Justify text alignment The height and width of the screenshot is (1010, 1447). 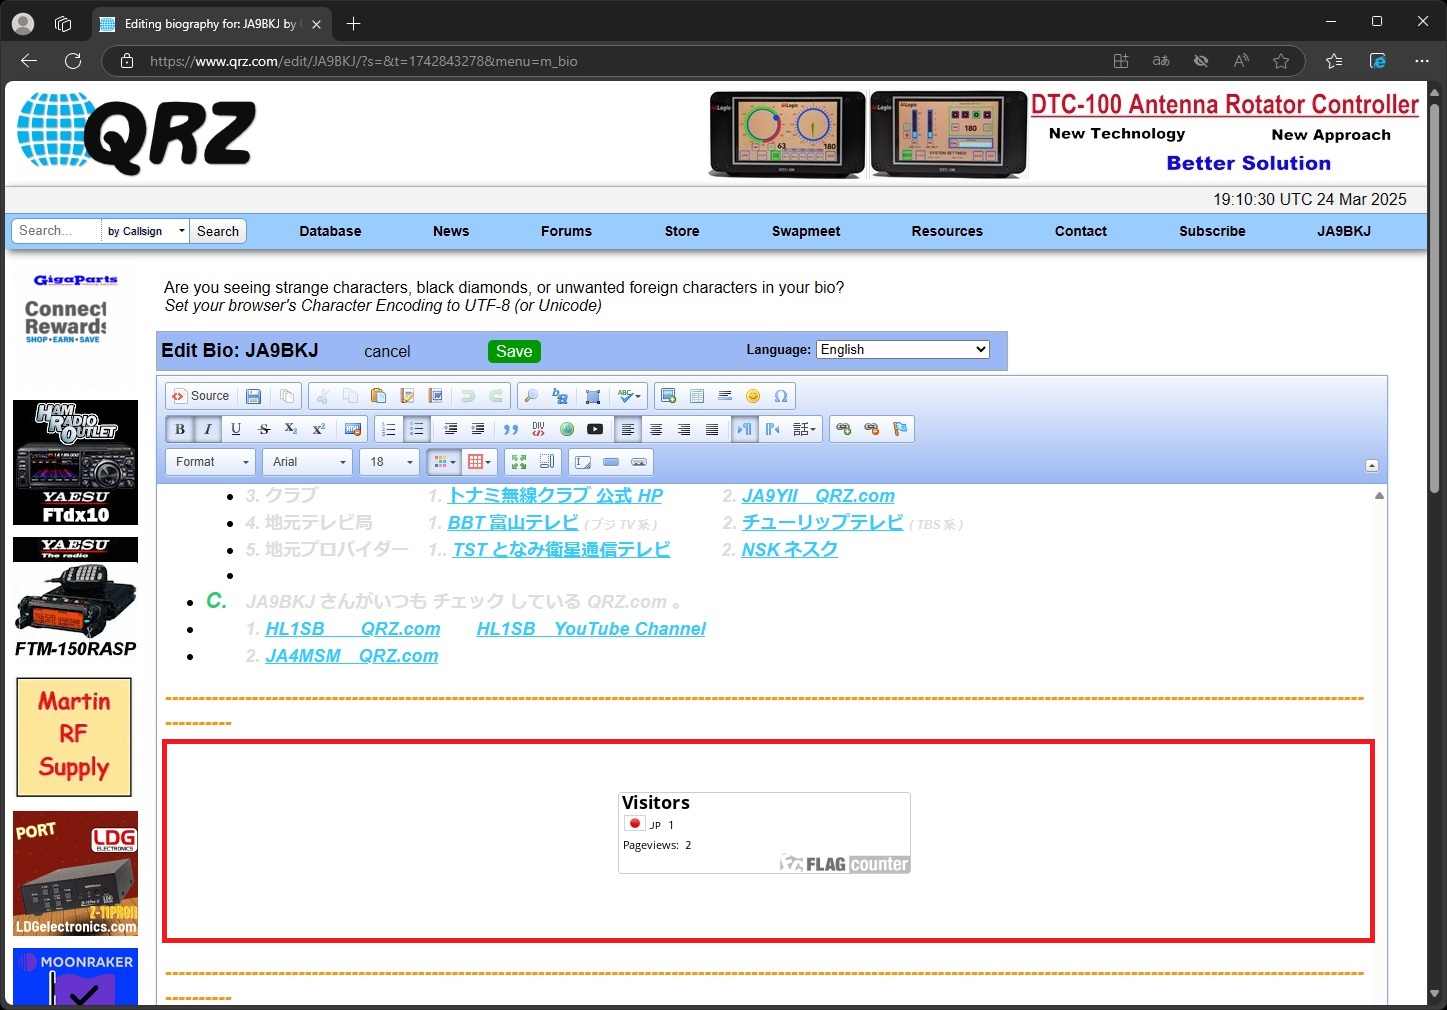click(712, 429)
